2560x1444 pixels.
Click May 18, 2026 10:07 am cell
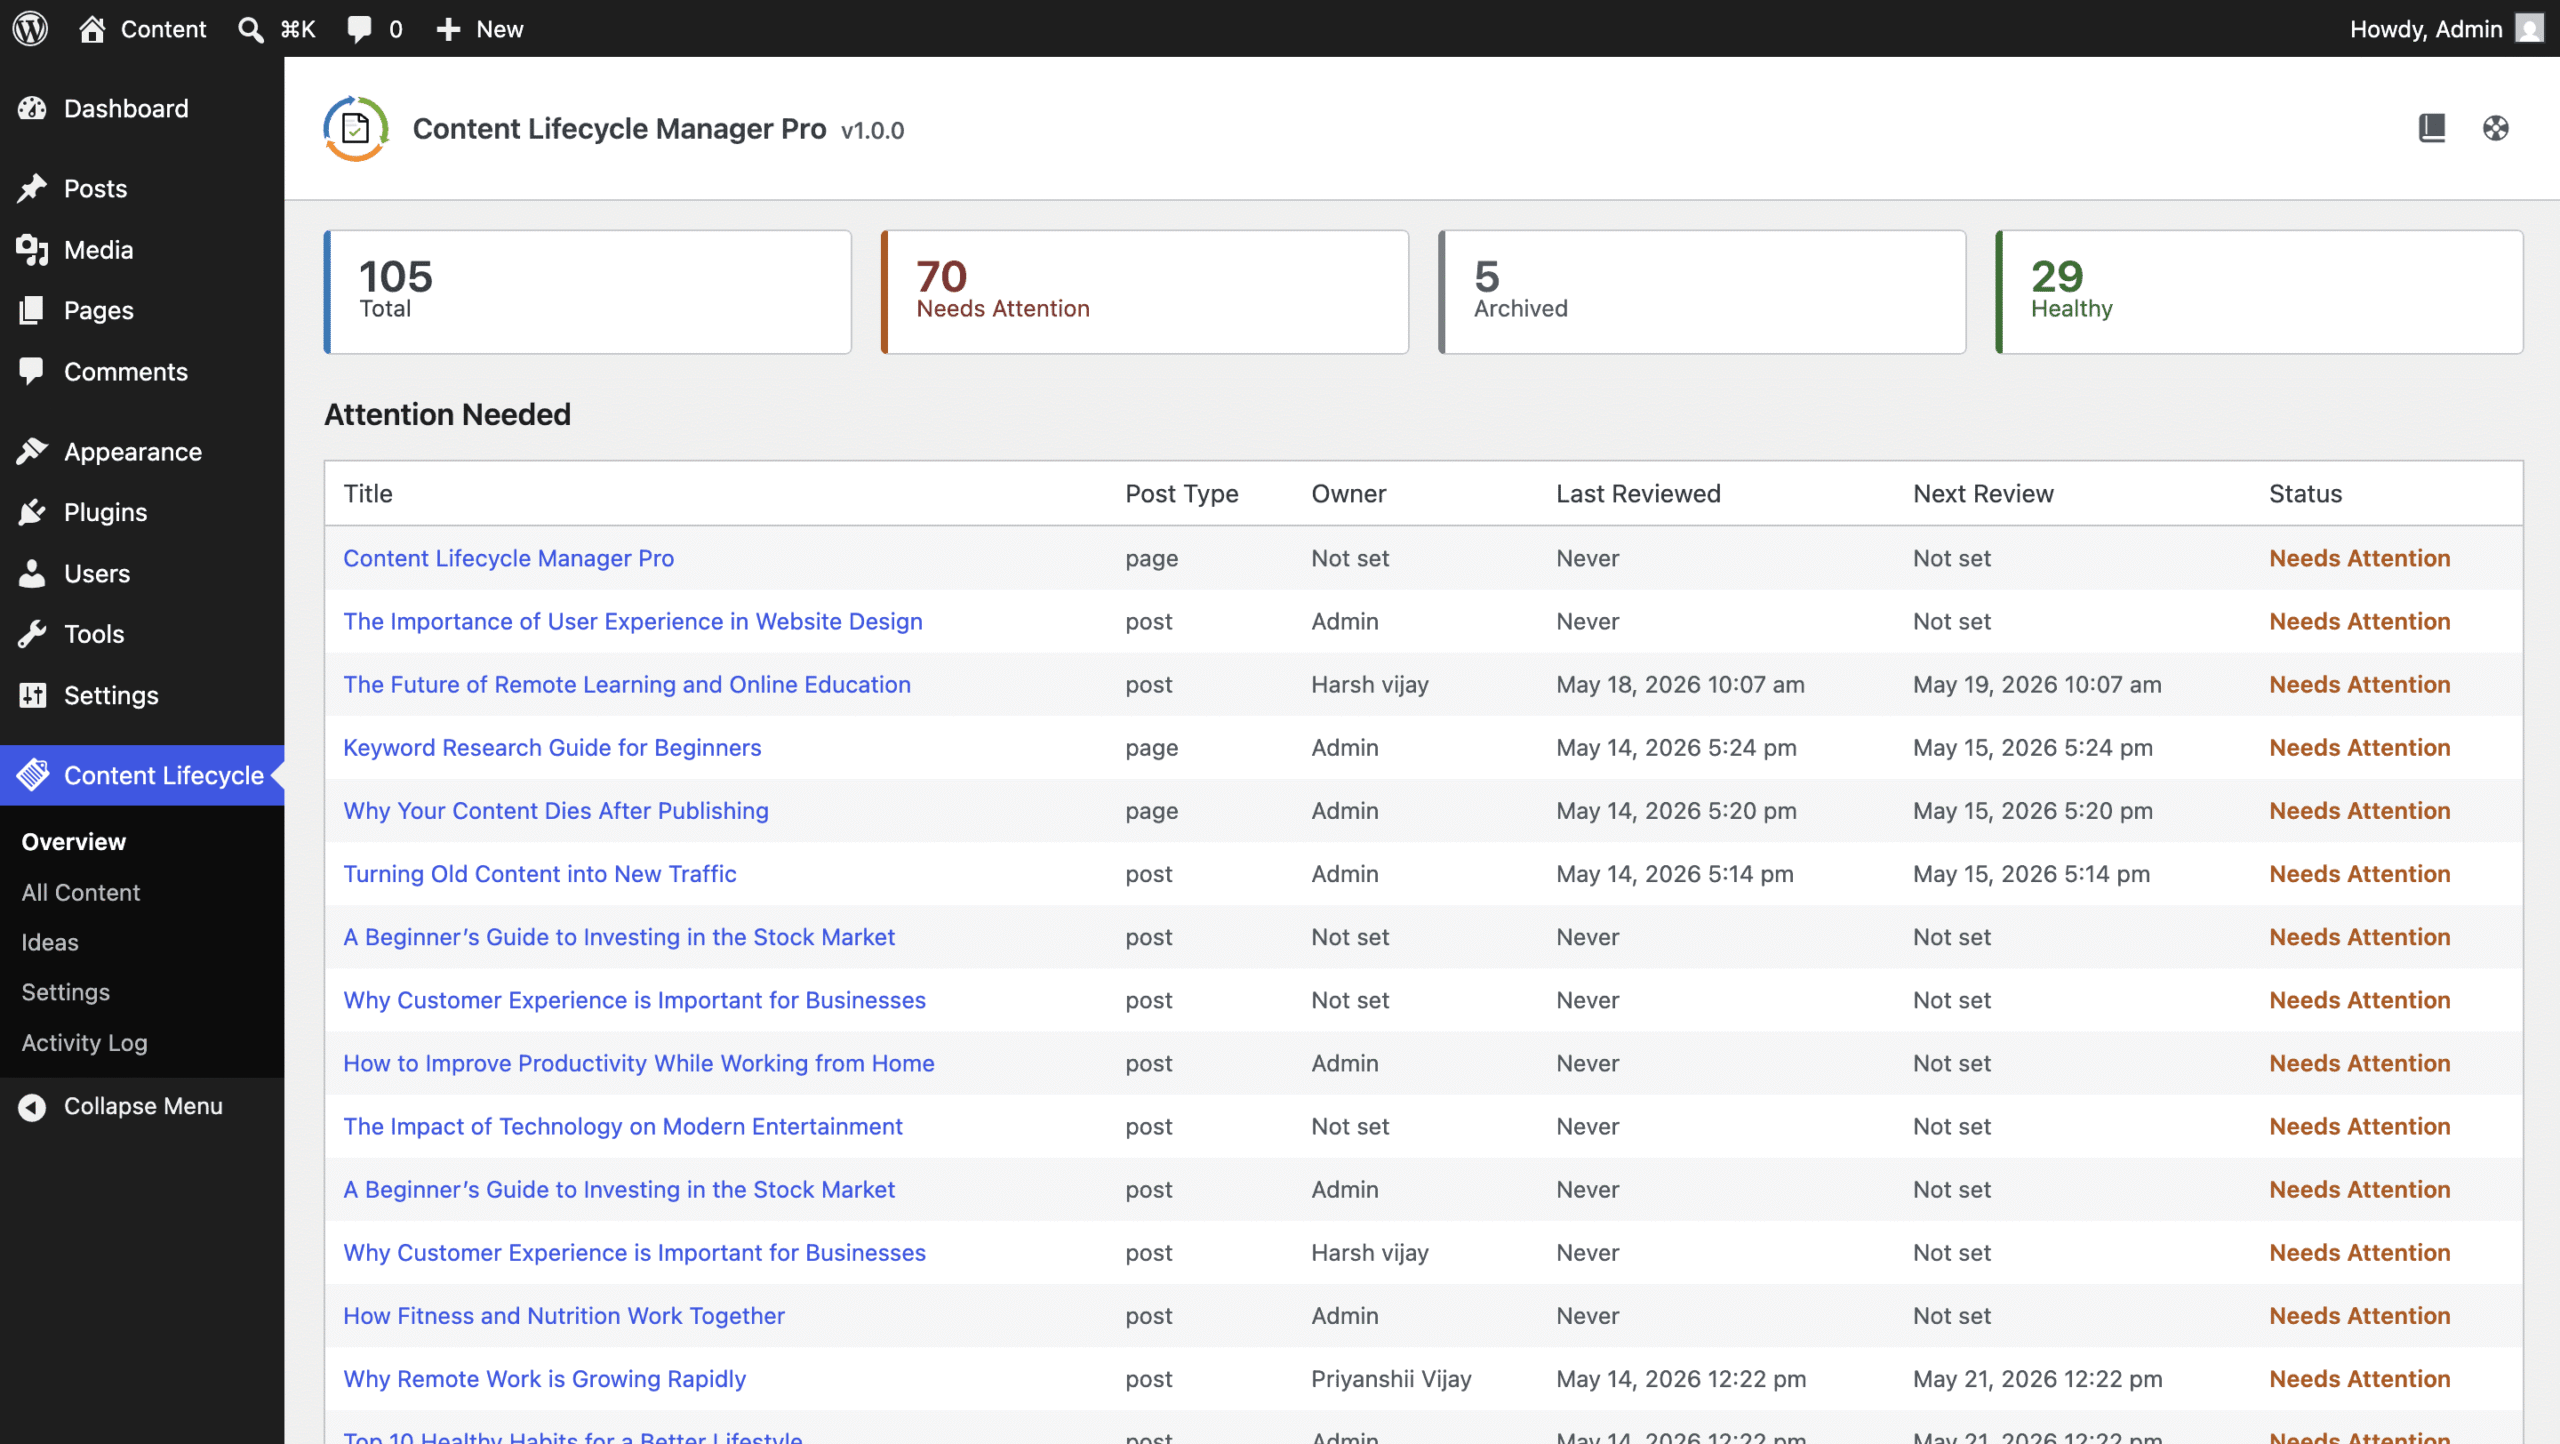[1680, 684]
